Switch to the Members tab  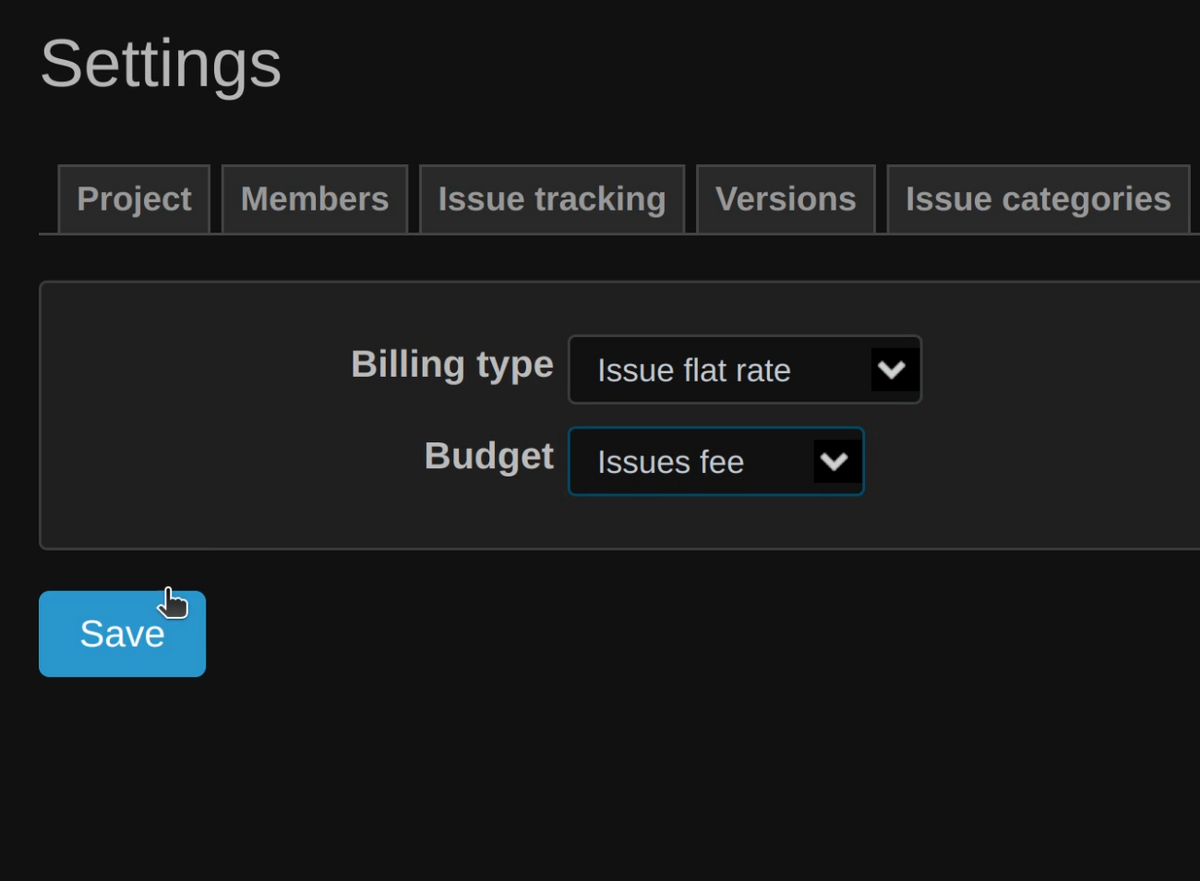tap(314, 198)
